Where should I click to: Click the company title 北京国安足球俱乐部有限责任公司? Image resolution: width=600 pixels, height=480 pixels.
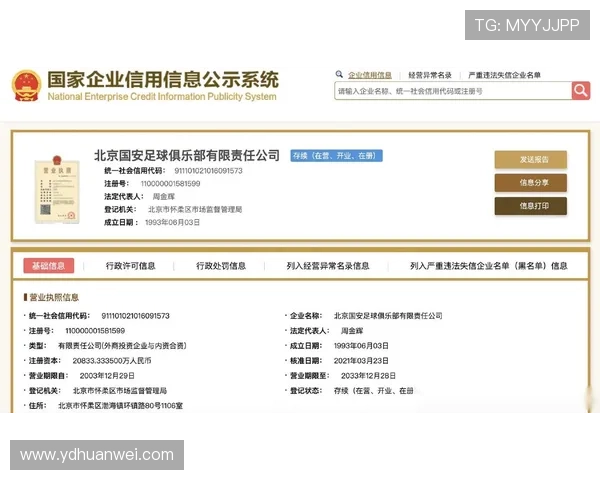click(187, 155)
